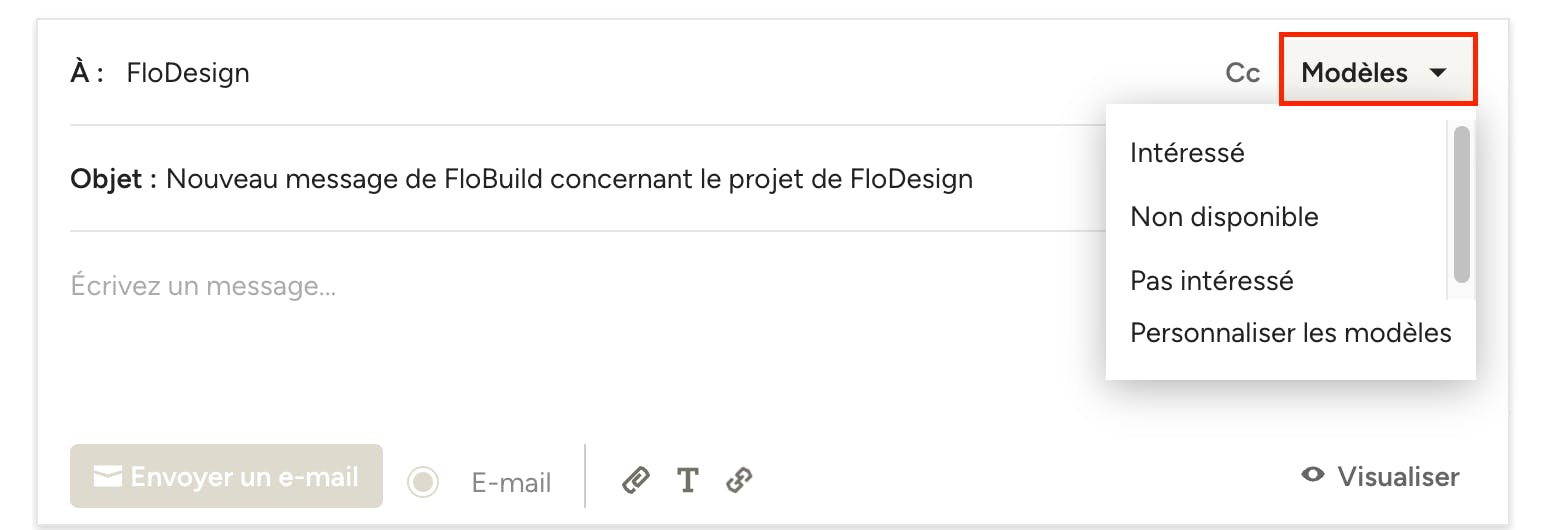The width and height of the screenshot is (1546, 530).
Task: Click the eye icon beside Visualiser
Action: click(x=1313, y=475)
